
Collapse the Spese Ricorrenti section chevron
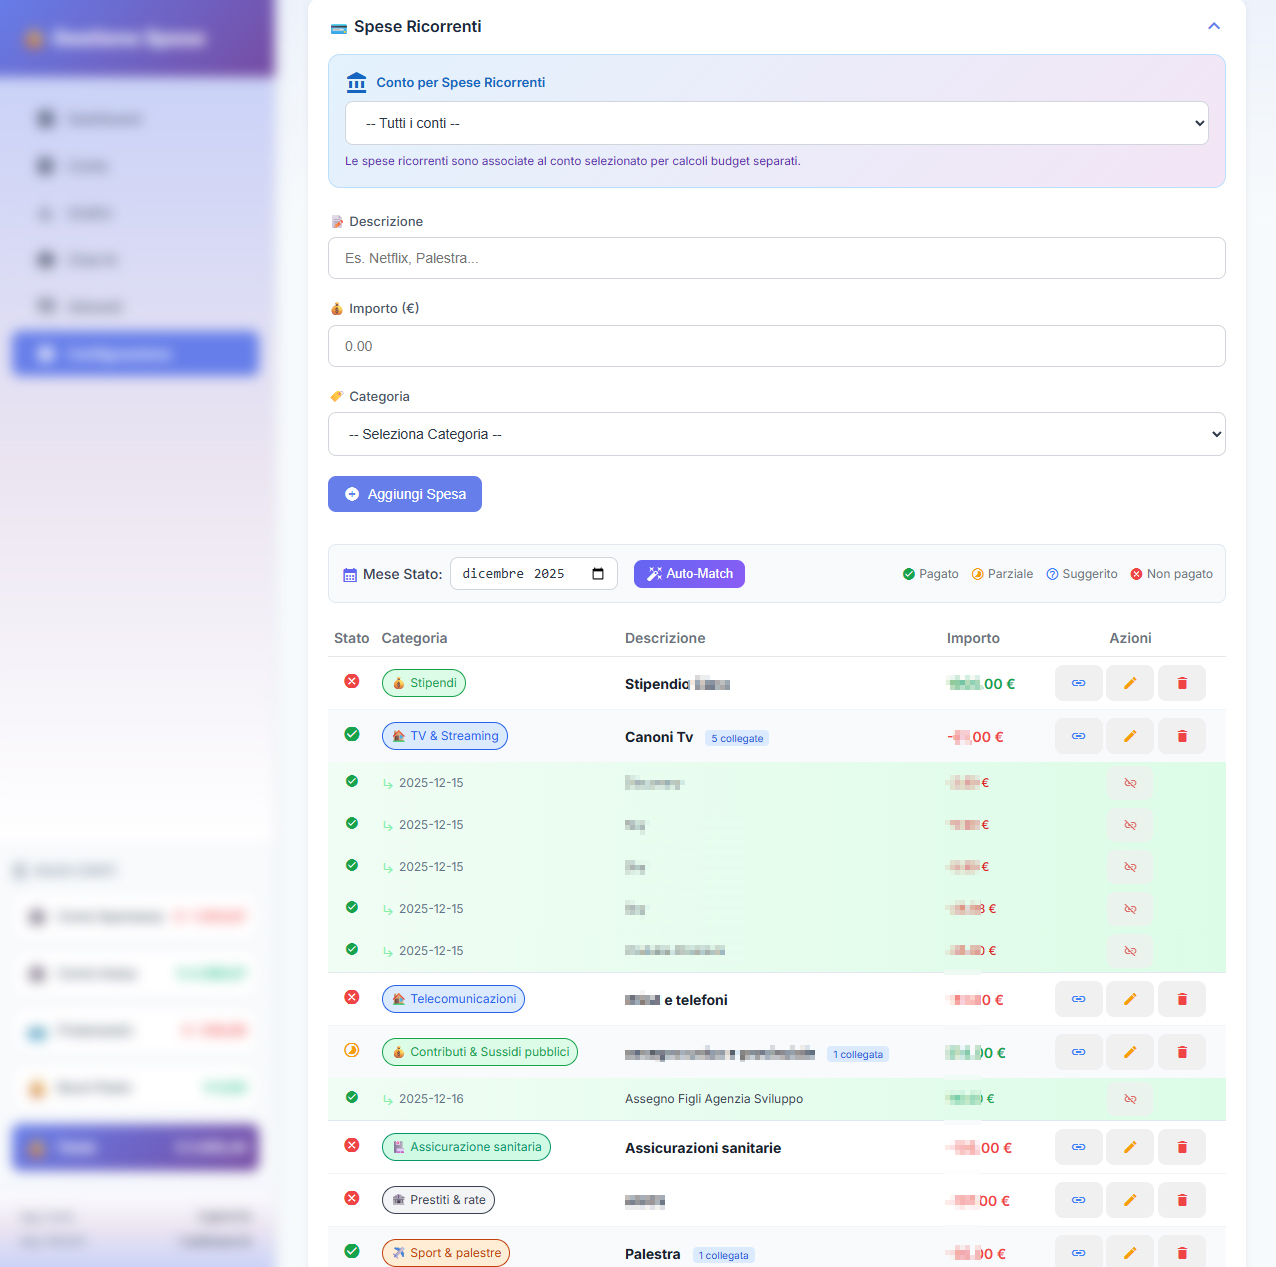coord(1214,26)
